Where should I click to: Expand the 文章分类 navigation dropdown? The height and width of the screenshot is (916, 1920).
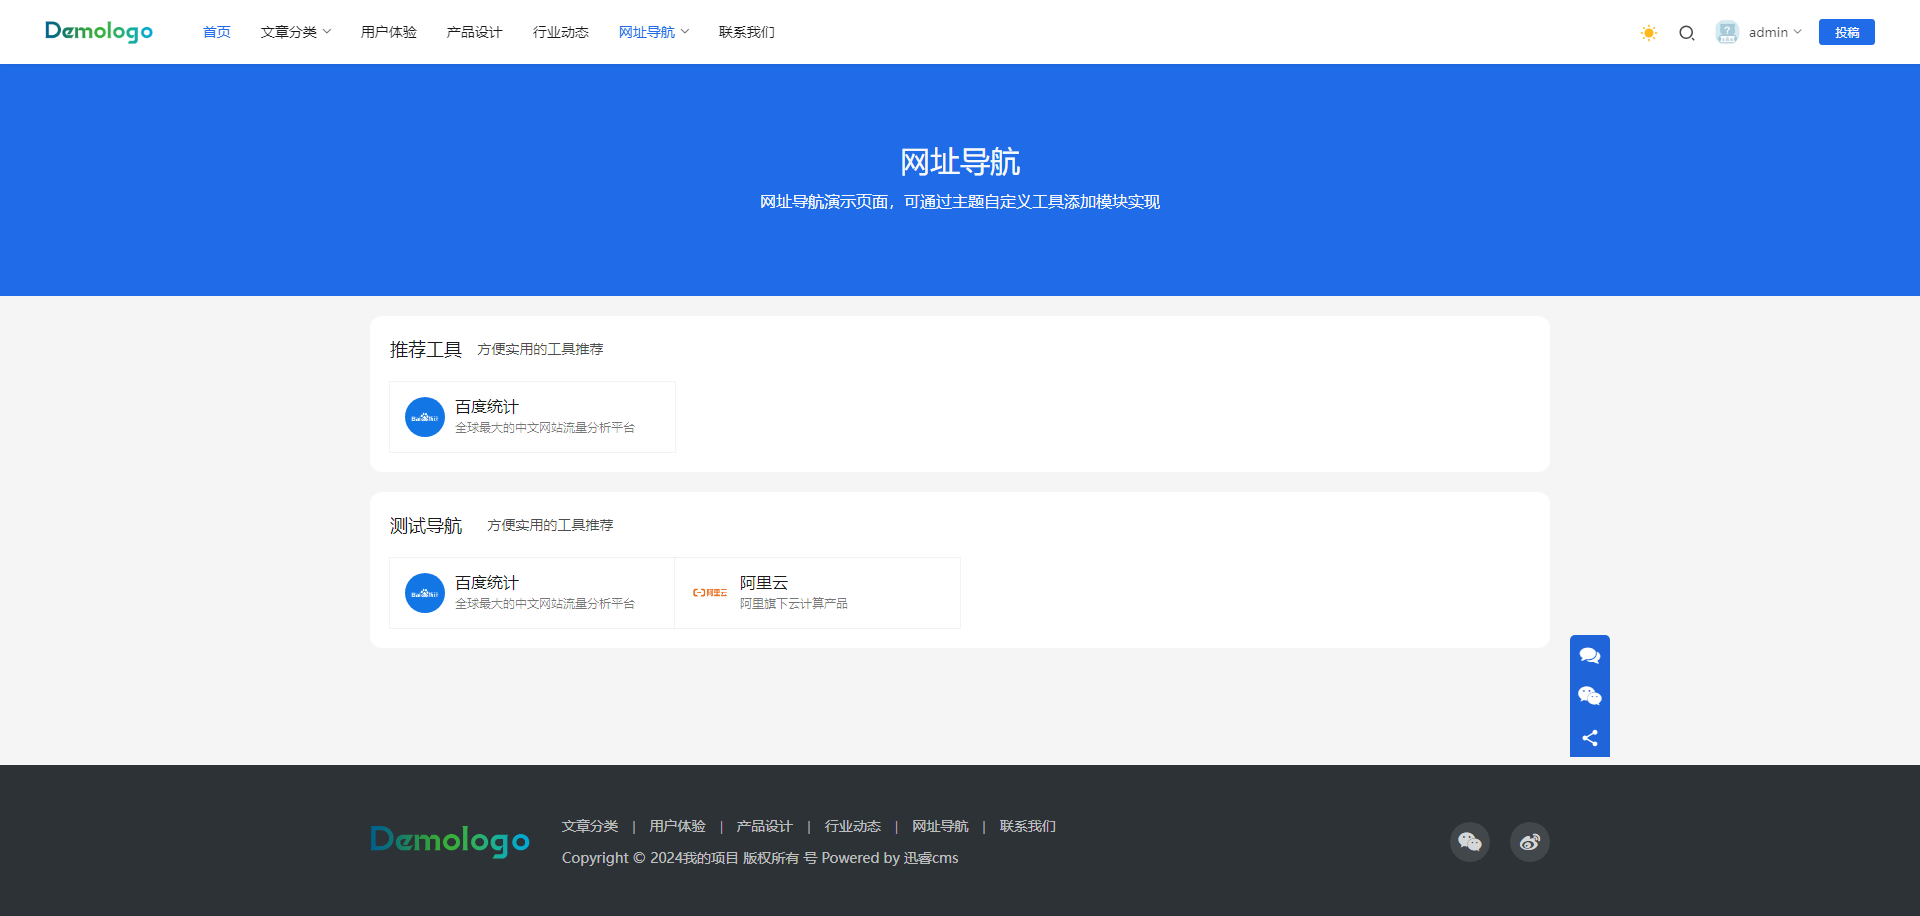[x=296, y=31]
